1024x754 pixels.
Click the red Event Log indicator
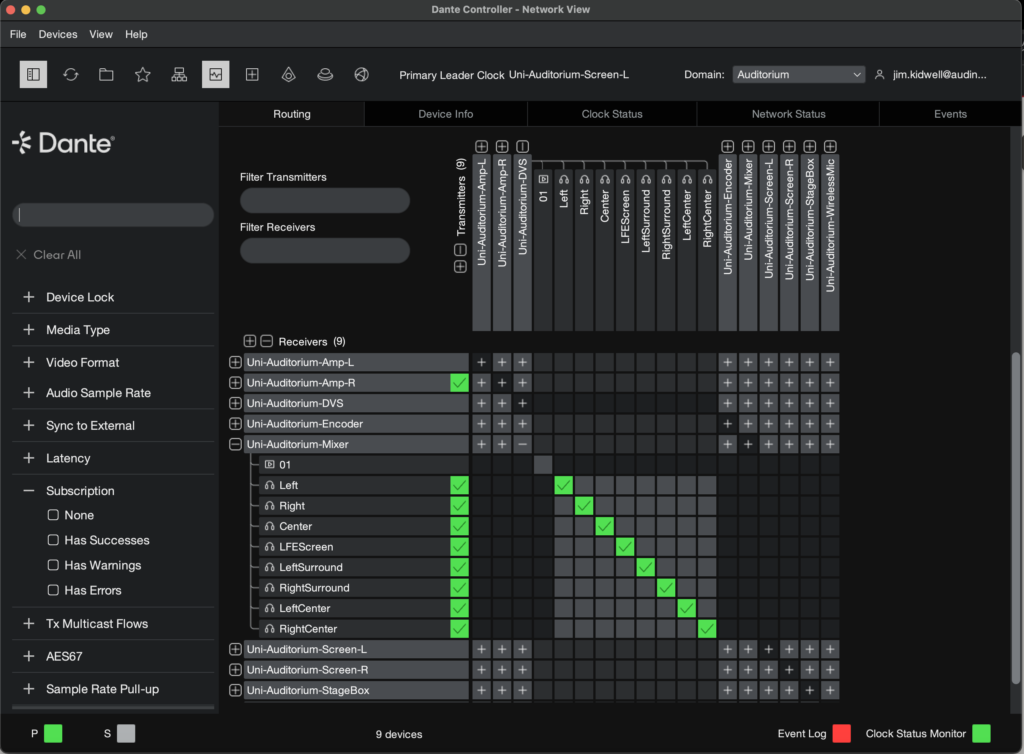point(841,734)
